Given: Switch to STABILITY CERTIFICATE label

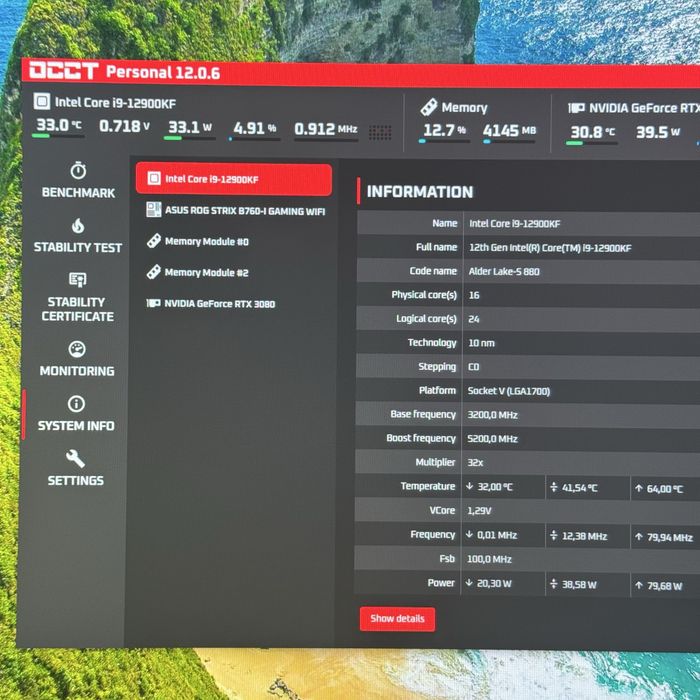Looking at the screenshot, I should click(x=77, y=309).
